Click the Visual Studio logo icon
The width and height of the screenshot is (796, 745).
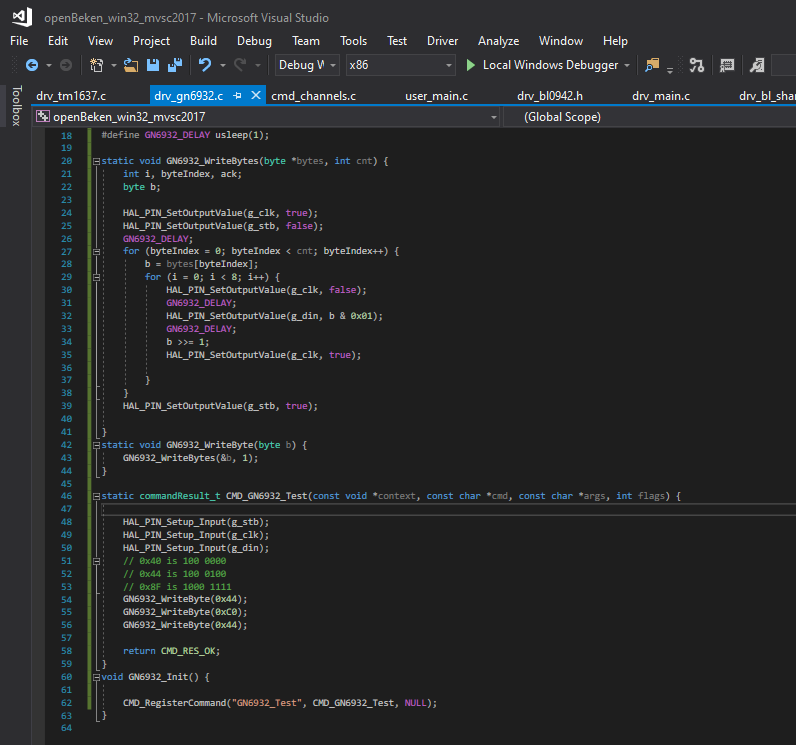(22, 17)
